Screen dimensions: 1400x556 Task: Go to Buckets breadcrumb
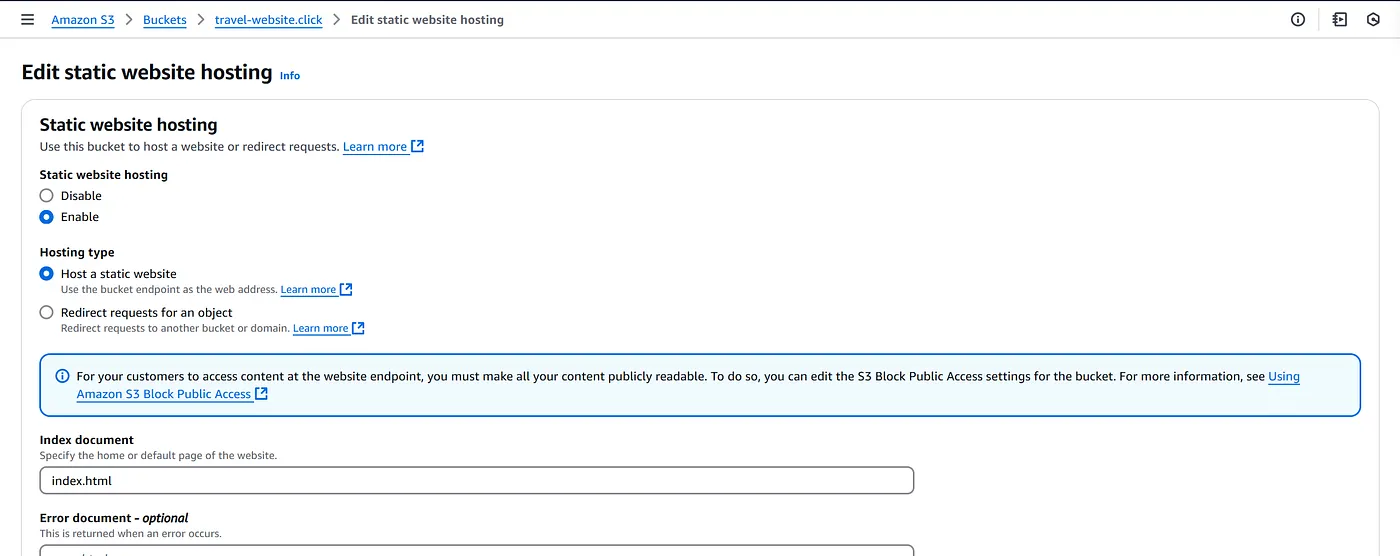(165, 20)
